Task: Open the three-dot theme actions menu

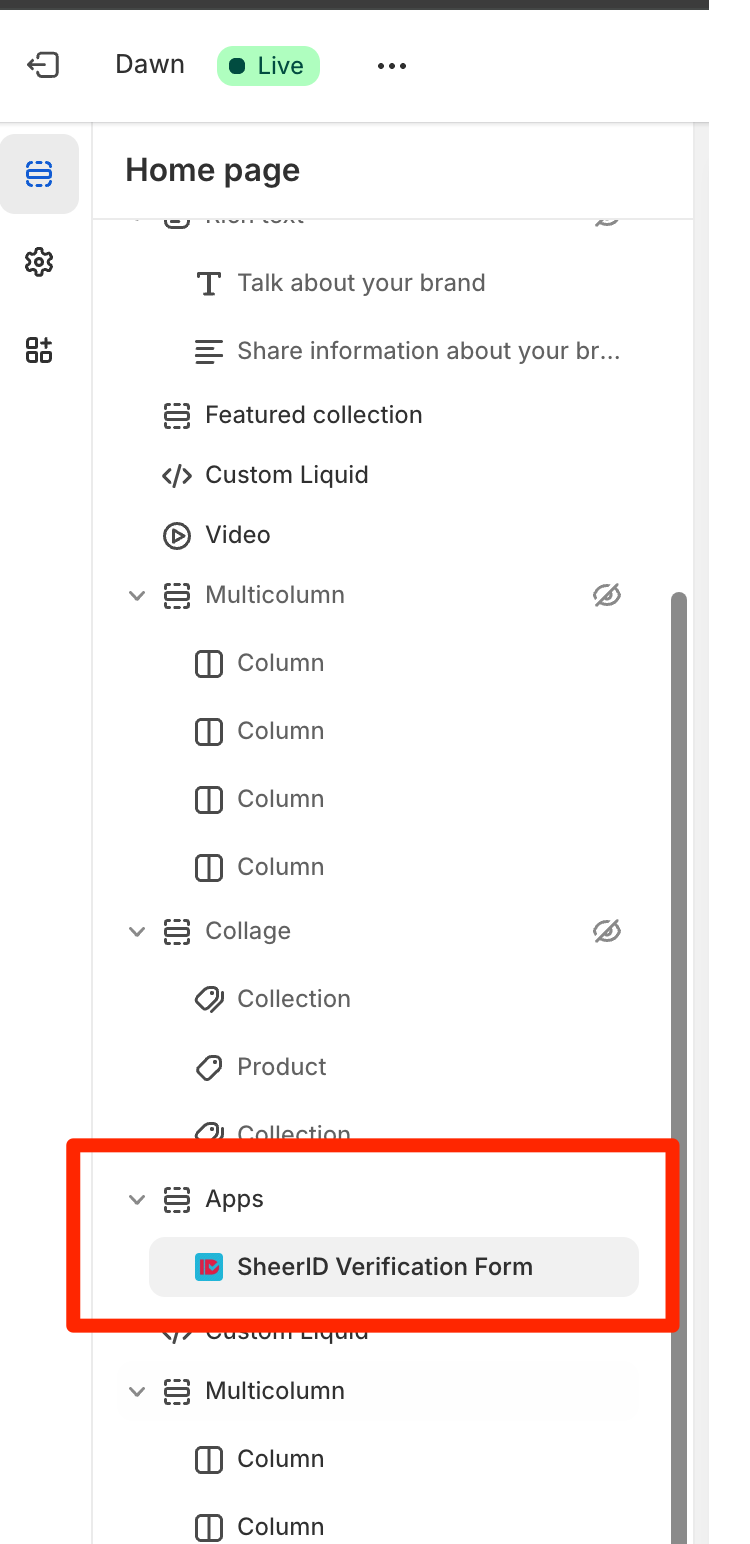Action: coord(391,66)
